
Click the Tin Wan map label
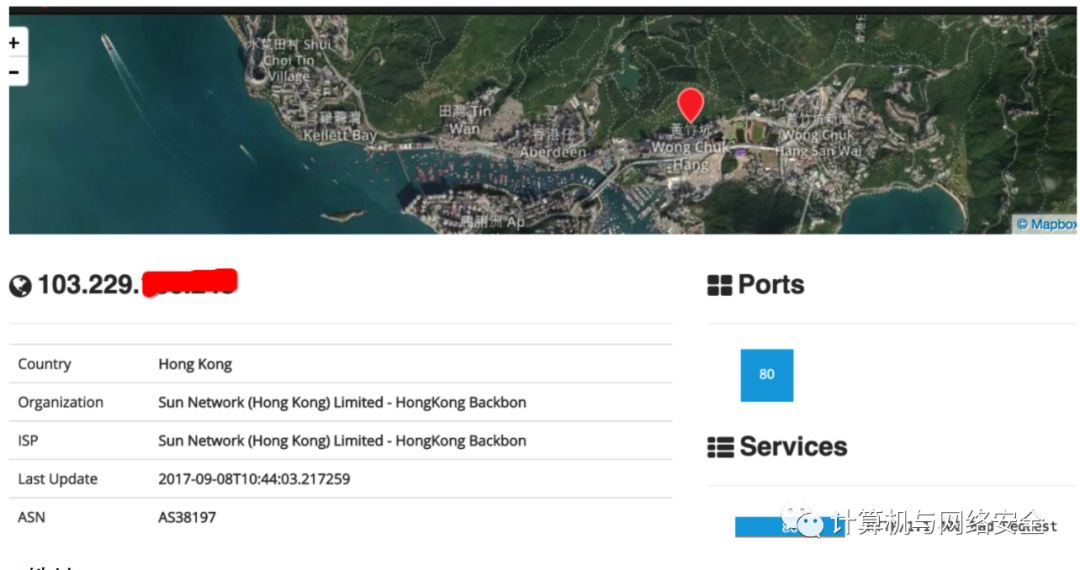466,121
